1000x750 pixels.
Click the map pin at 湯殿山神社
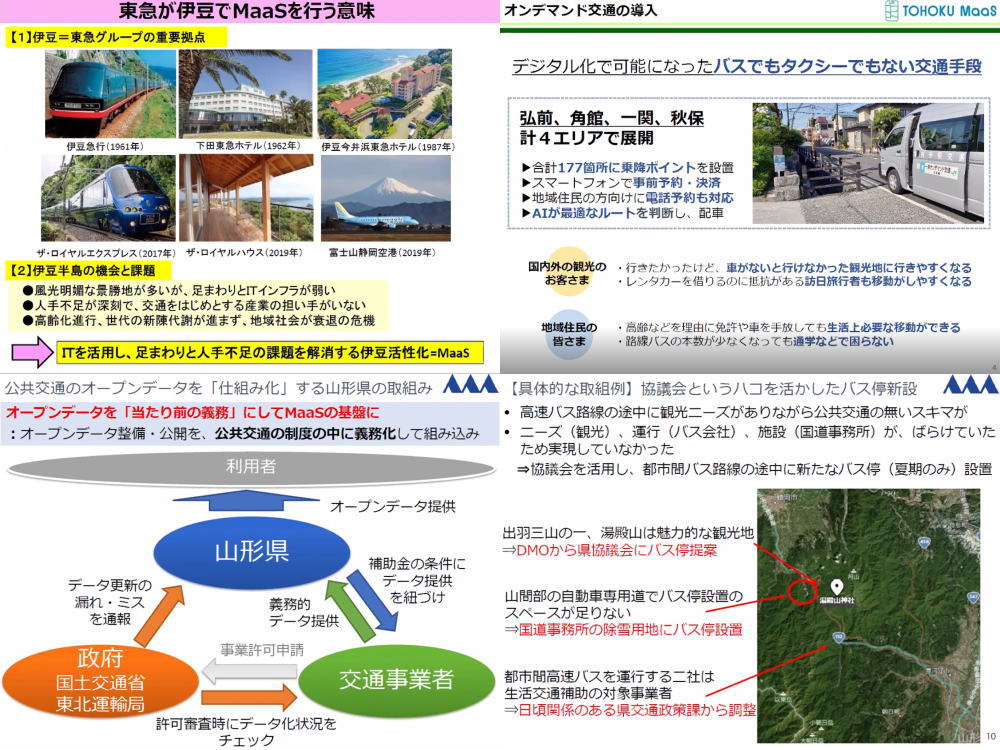tap(836, 586)
